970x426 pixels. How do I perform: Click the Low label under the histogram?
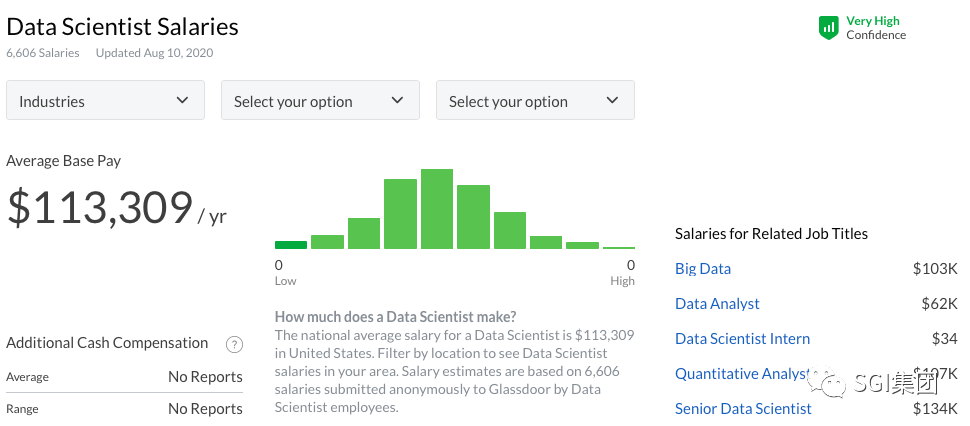point(286,281)
